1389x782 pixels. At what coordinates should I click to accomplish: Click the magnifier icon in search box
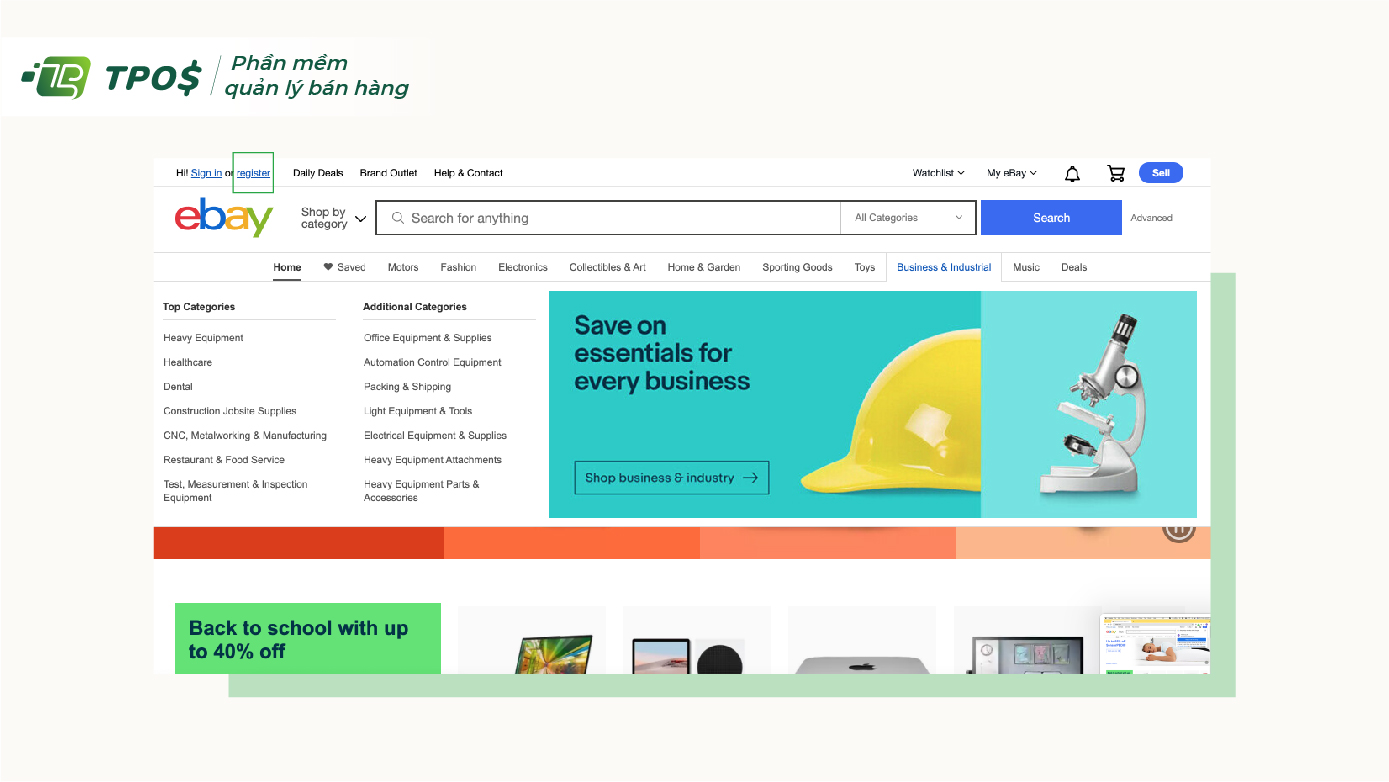398,218
